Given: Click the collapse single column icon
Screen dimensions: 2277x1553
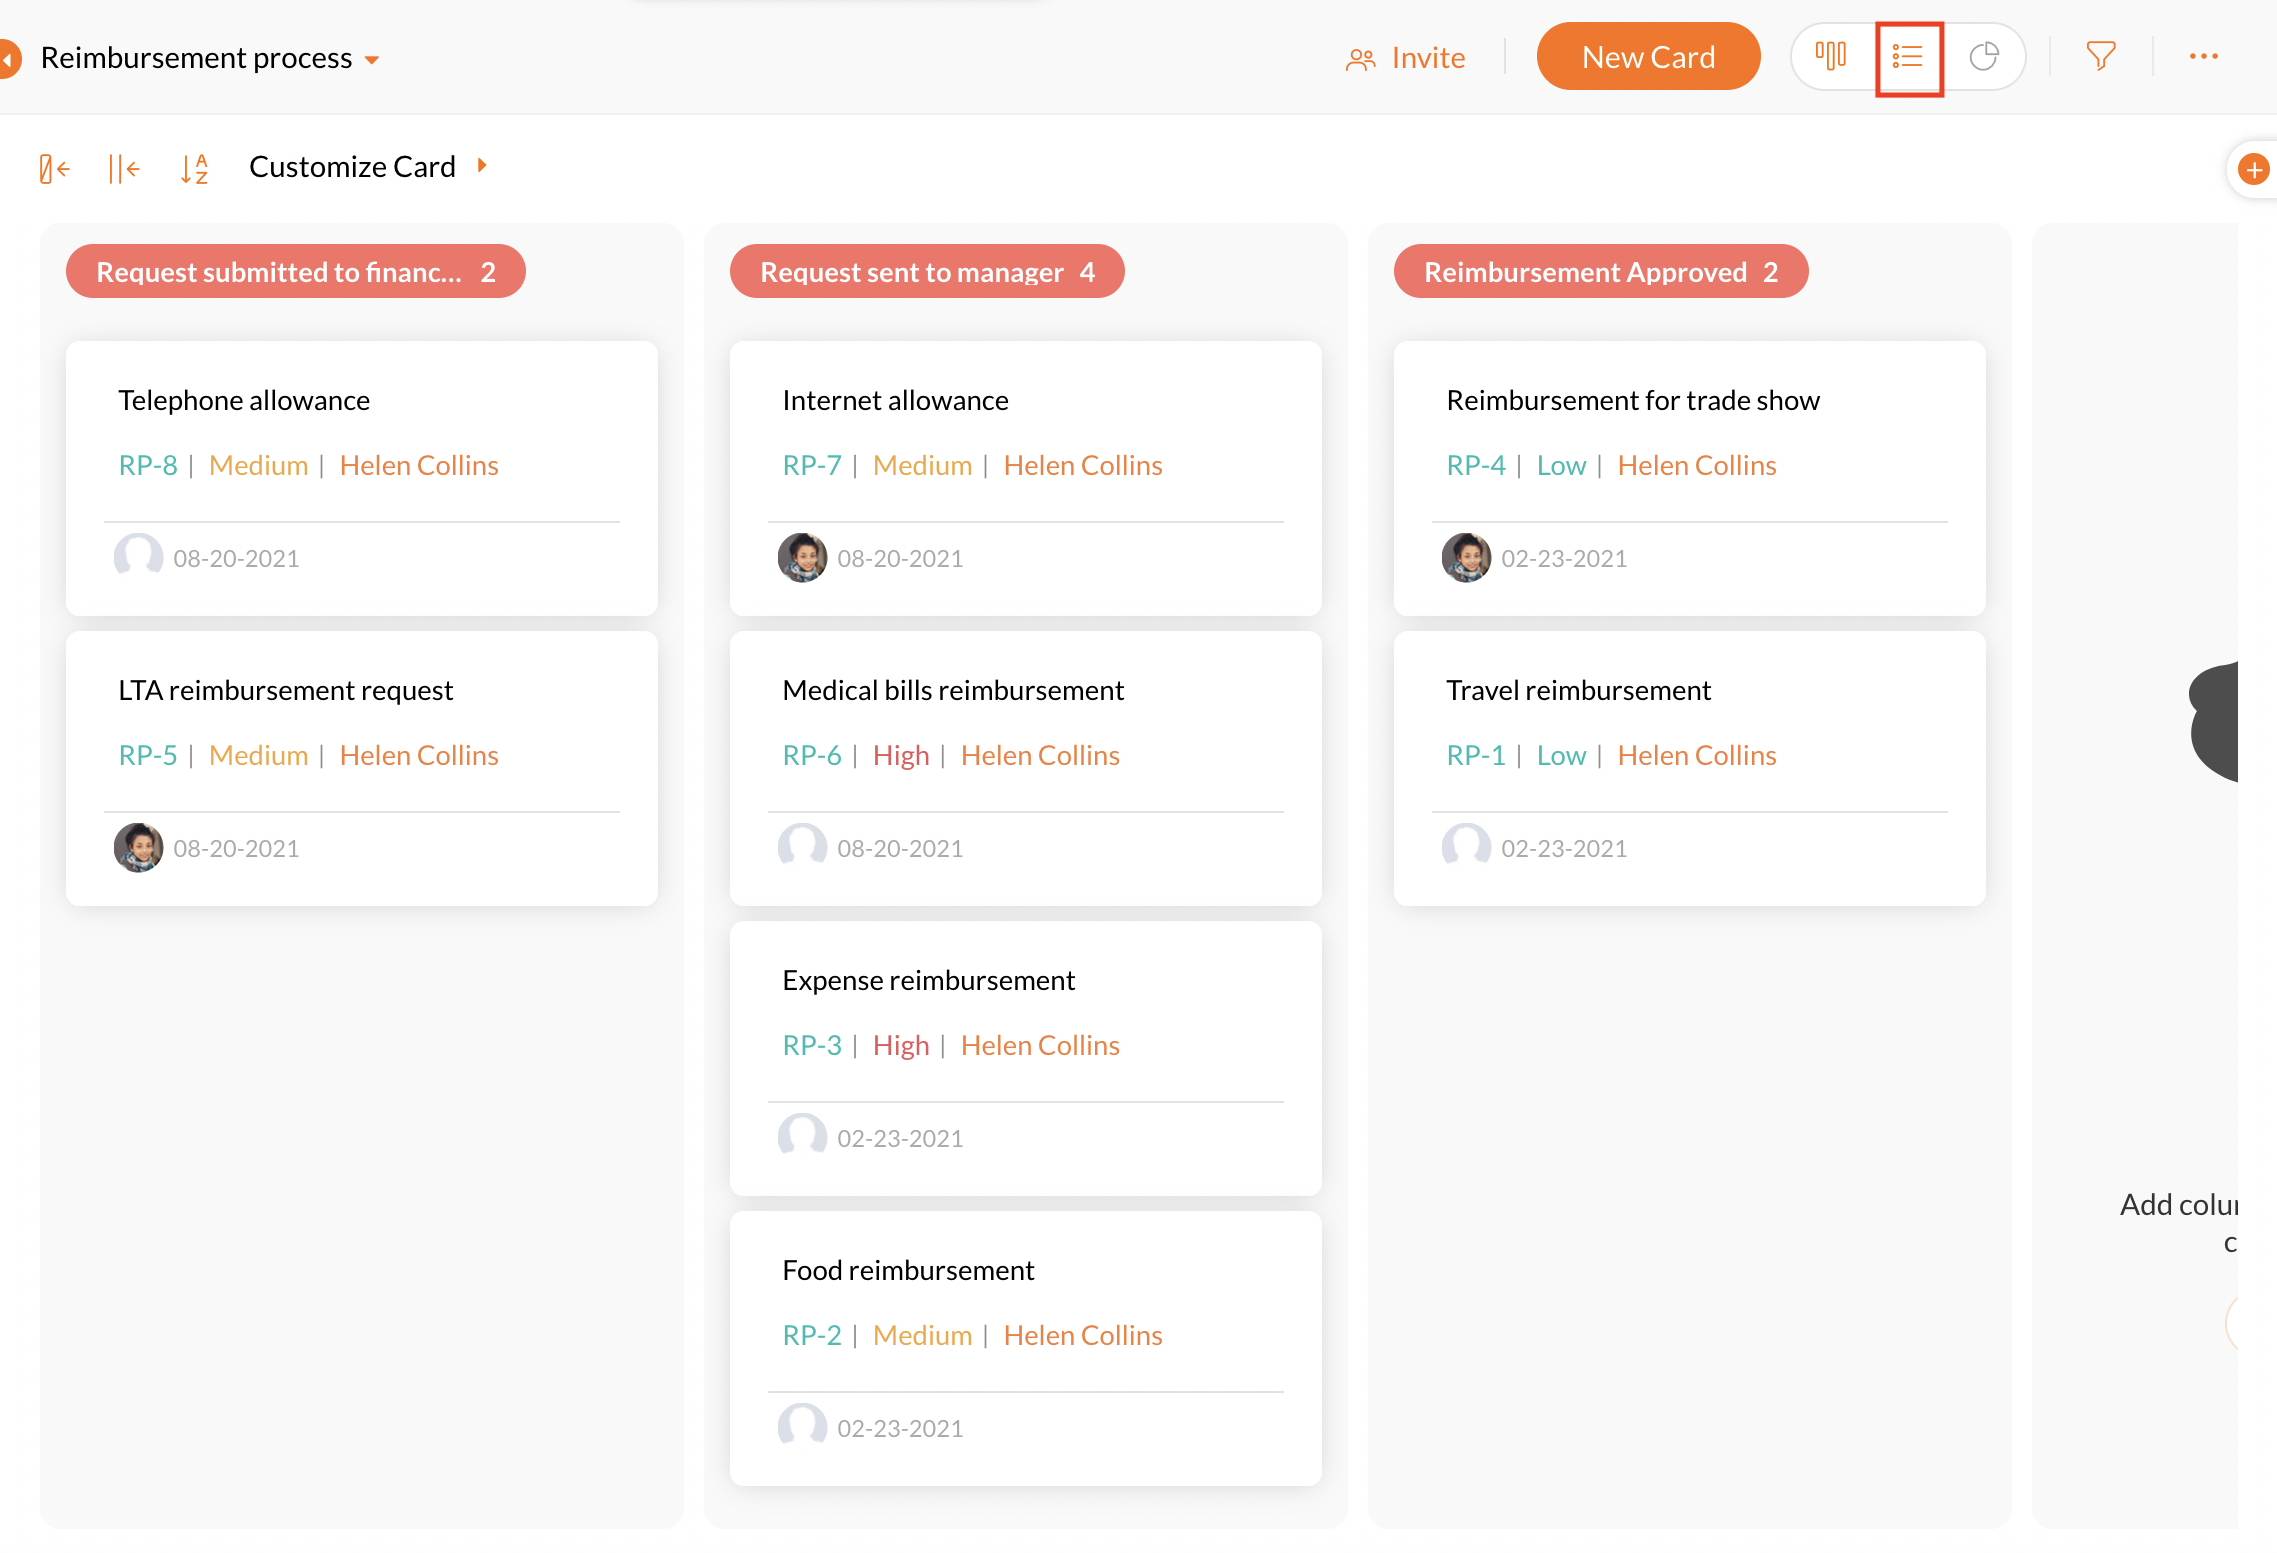Looking at the screenshot, I should click(54, 168).
